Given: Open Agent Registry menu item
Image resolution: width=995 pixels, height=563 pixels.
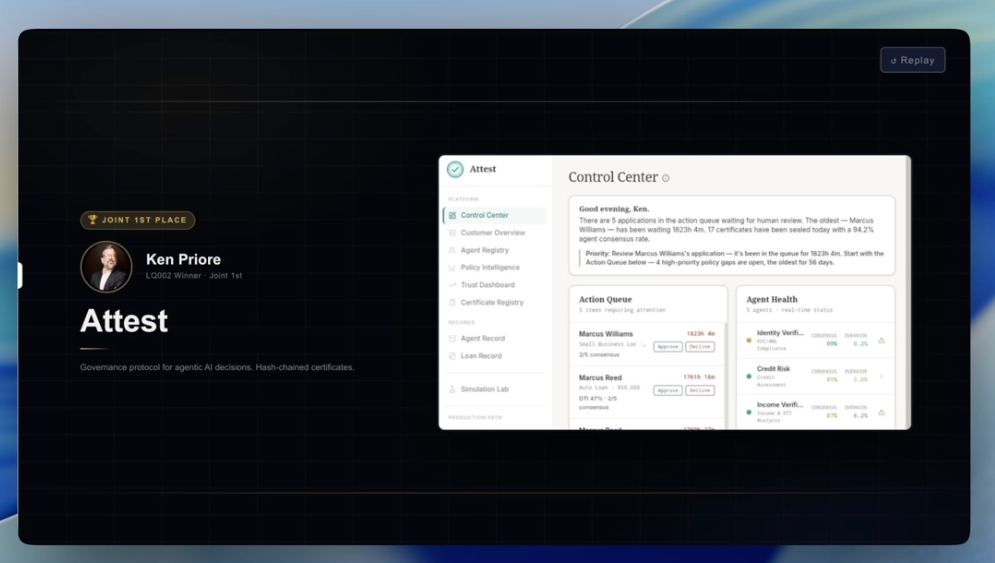Looking at the screenshot, I should pyautogui.click(x=494, y=250).
